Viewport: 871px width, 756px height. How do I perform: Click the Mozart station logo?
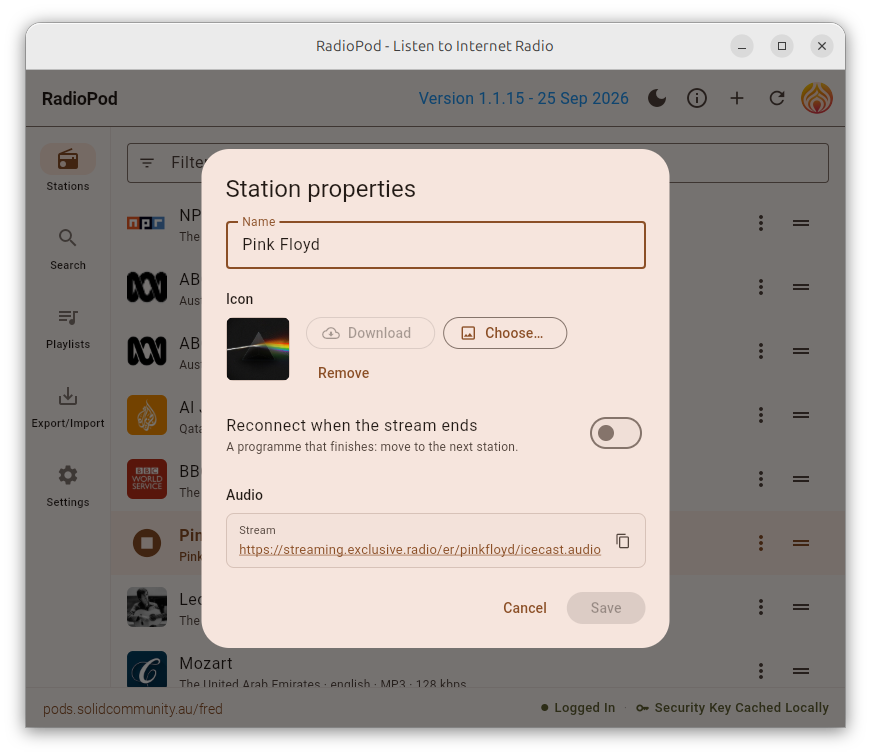click(x=147, y=669)
